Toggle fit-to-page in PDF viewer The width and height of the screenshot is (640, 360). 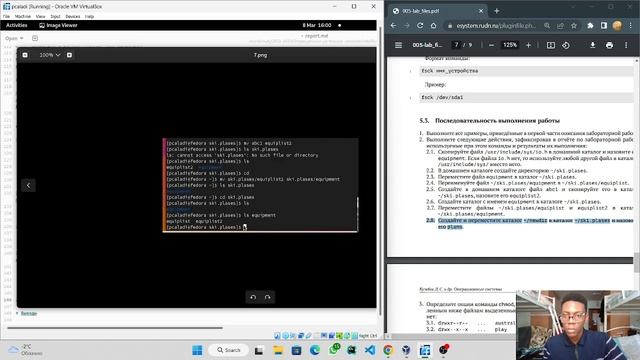551,45
